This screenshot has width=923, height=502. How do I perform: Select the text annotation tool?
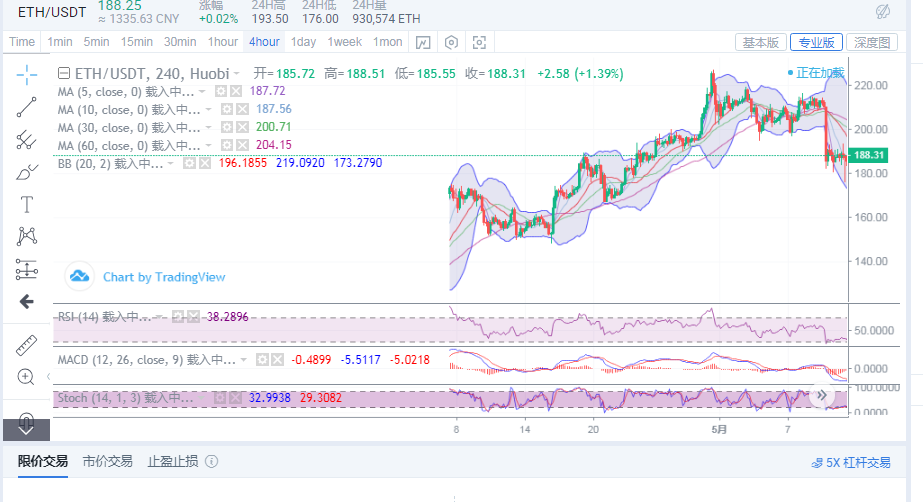click(x=27, y=204)
